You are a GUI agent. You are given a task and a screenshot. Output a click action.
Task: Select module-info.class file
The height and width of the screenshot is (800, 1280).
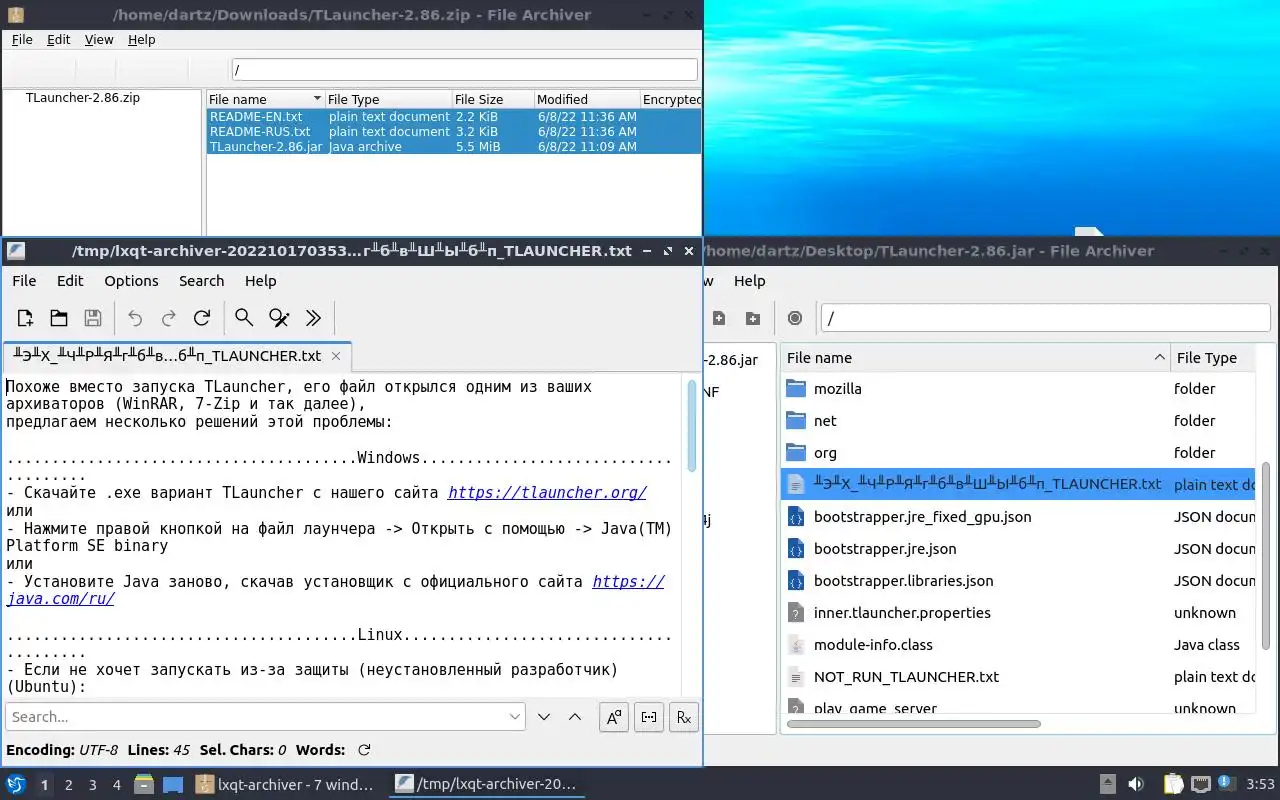point(1018,645)
